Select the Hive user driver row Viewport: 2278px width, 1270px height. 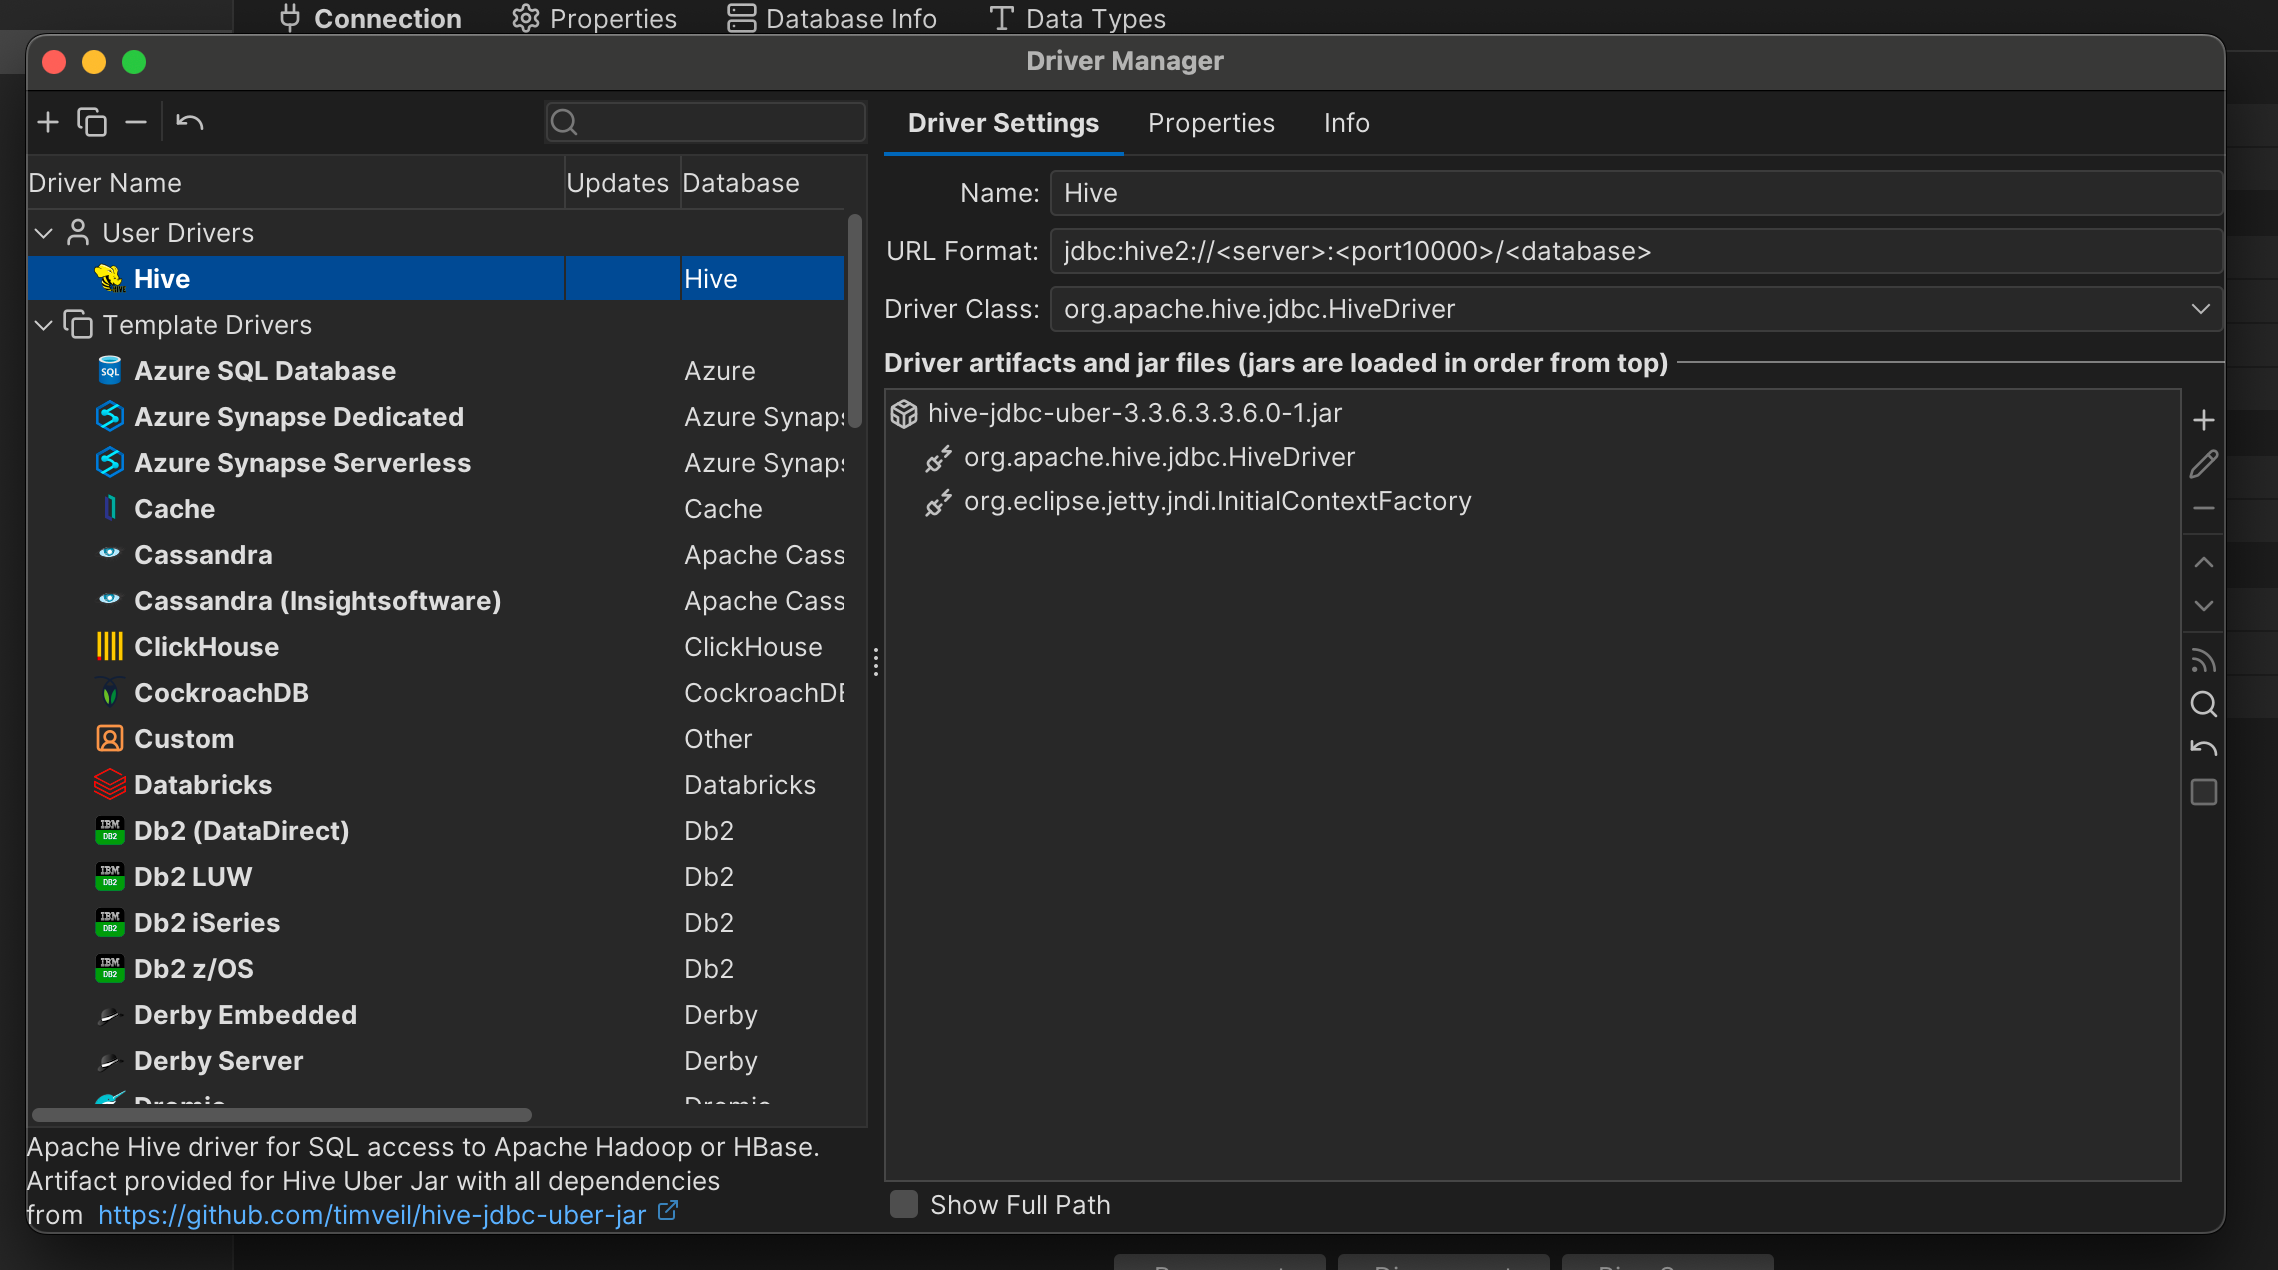tap(436, 278)
